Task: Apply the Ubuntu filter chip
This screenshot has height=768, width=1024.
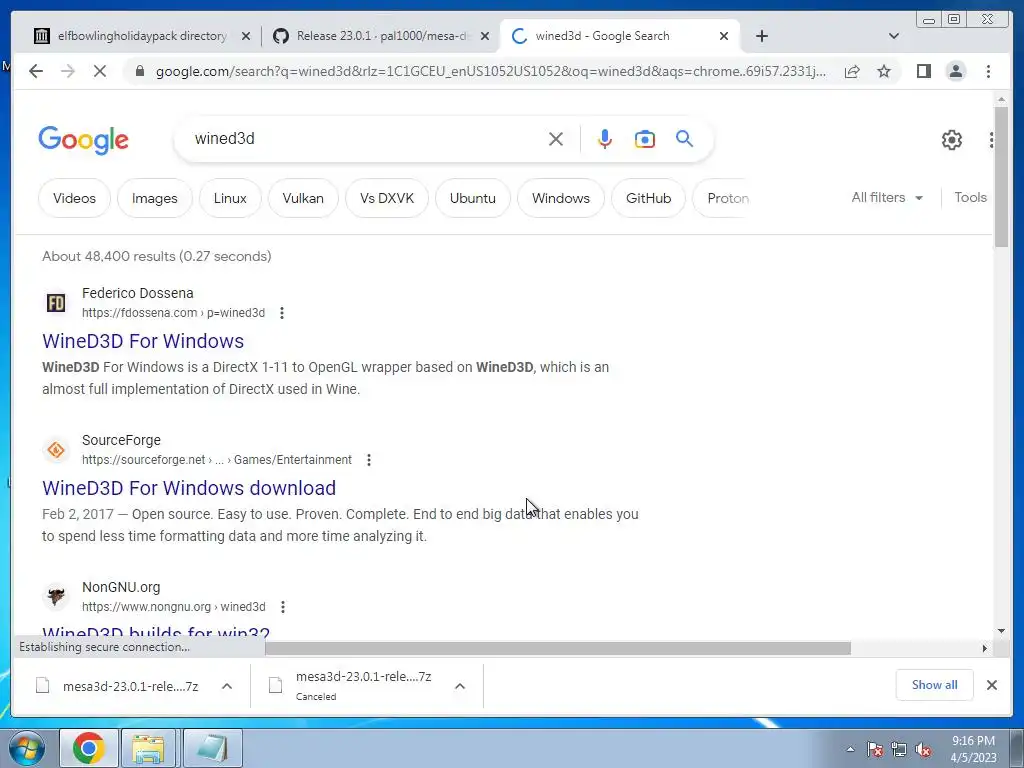Action: pyautogui.click(x=473, y=198)
